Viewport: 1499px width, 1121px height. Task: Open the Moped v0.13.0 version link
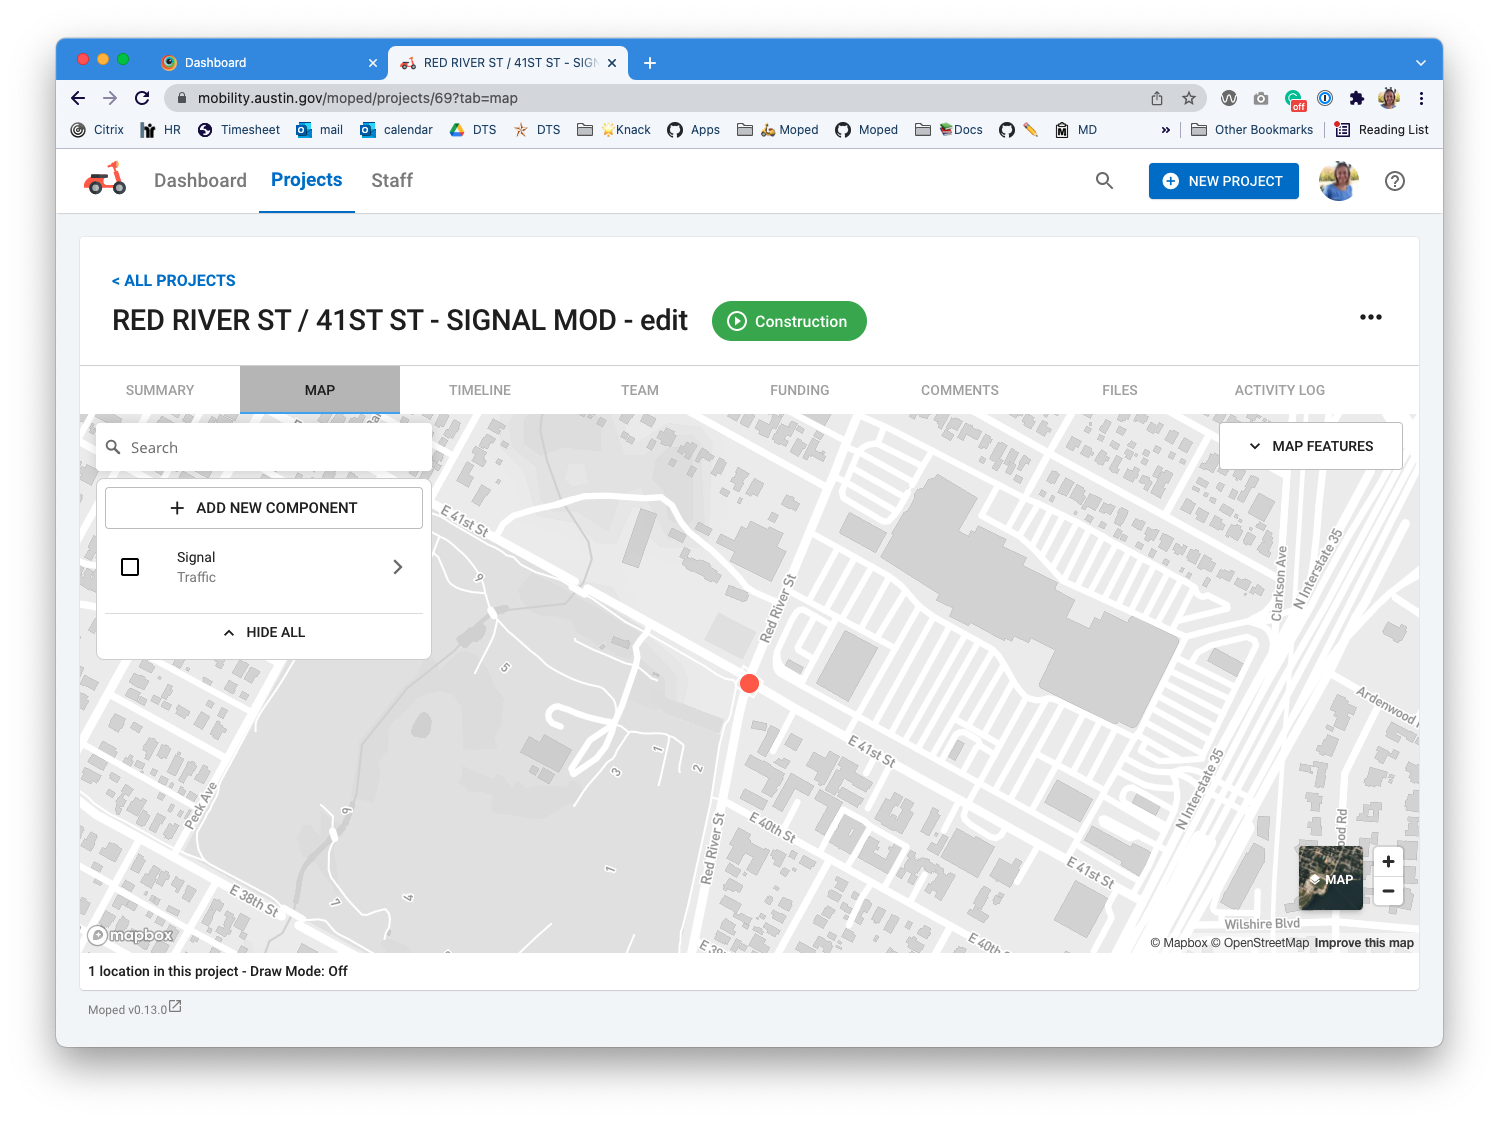(x=127, y=1010)
